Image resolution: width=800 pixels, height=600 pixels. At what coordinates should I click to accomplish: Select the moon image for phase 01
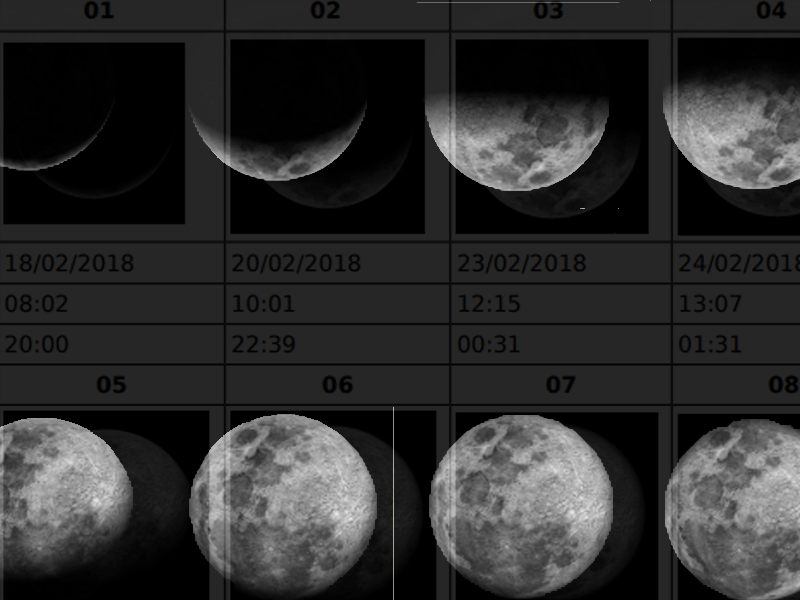tap(94, 133)
